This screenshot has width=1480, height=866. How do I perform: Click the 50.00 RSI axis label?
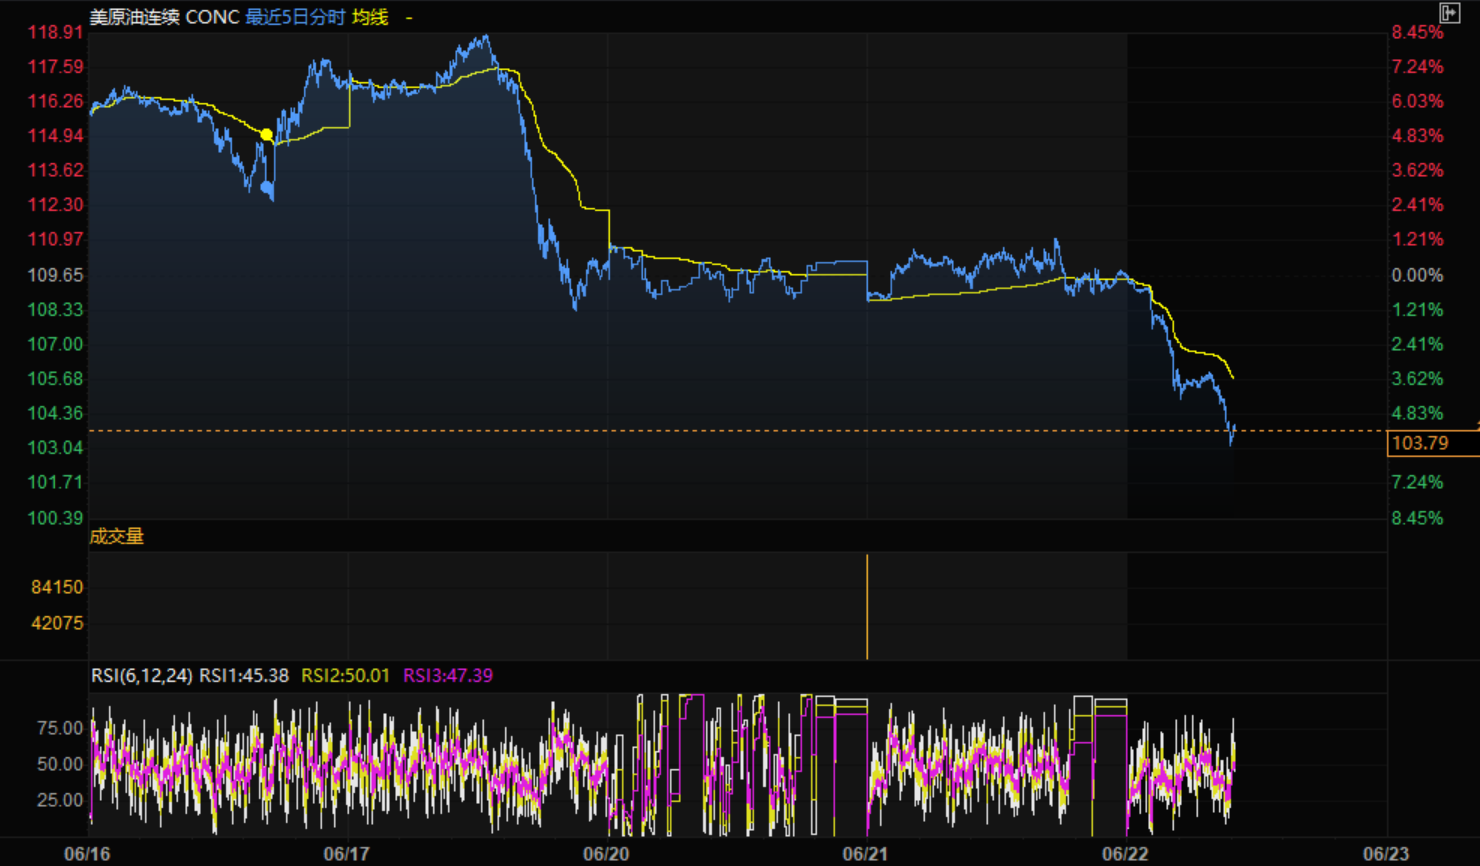[61, 764]
